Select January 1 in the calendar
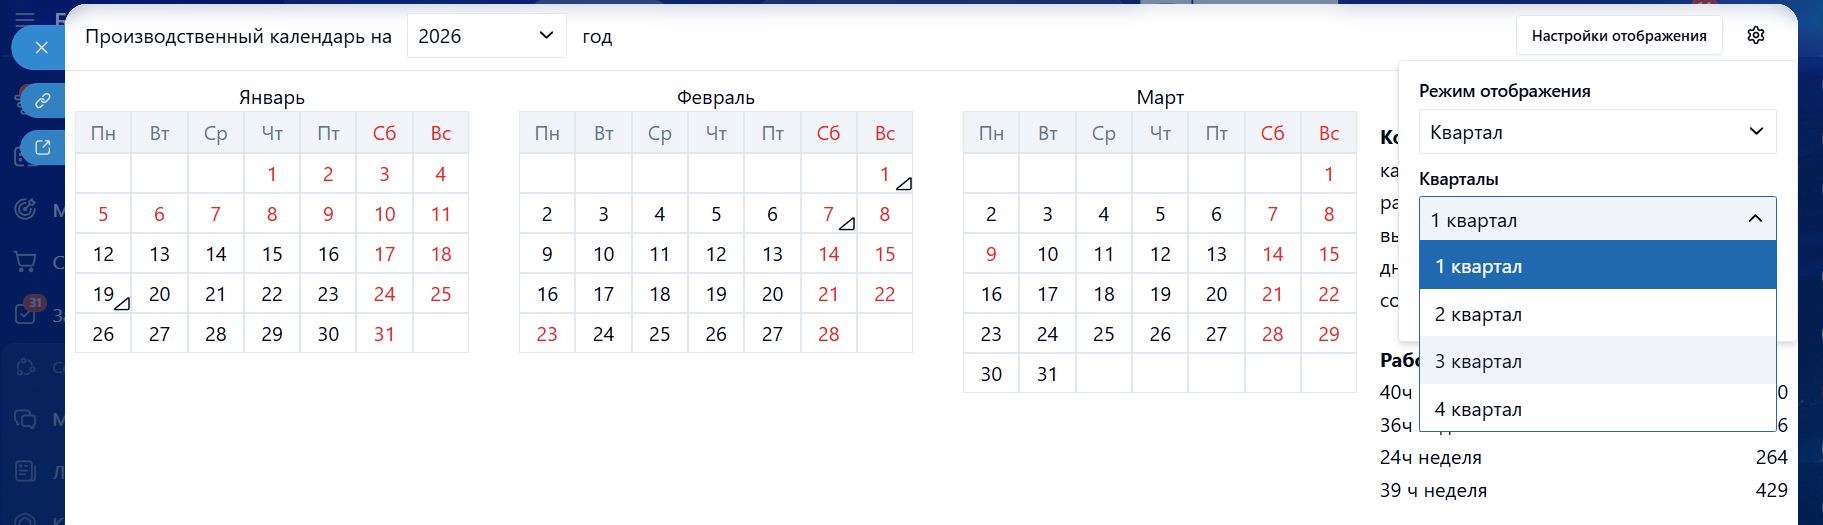 272,174
